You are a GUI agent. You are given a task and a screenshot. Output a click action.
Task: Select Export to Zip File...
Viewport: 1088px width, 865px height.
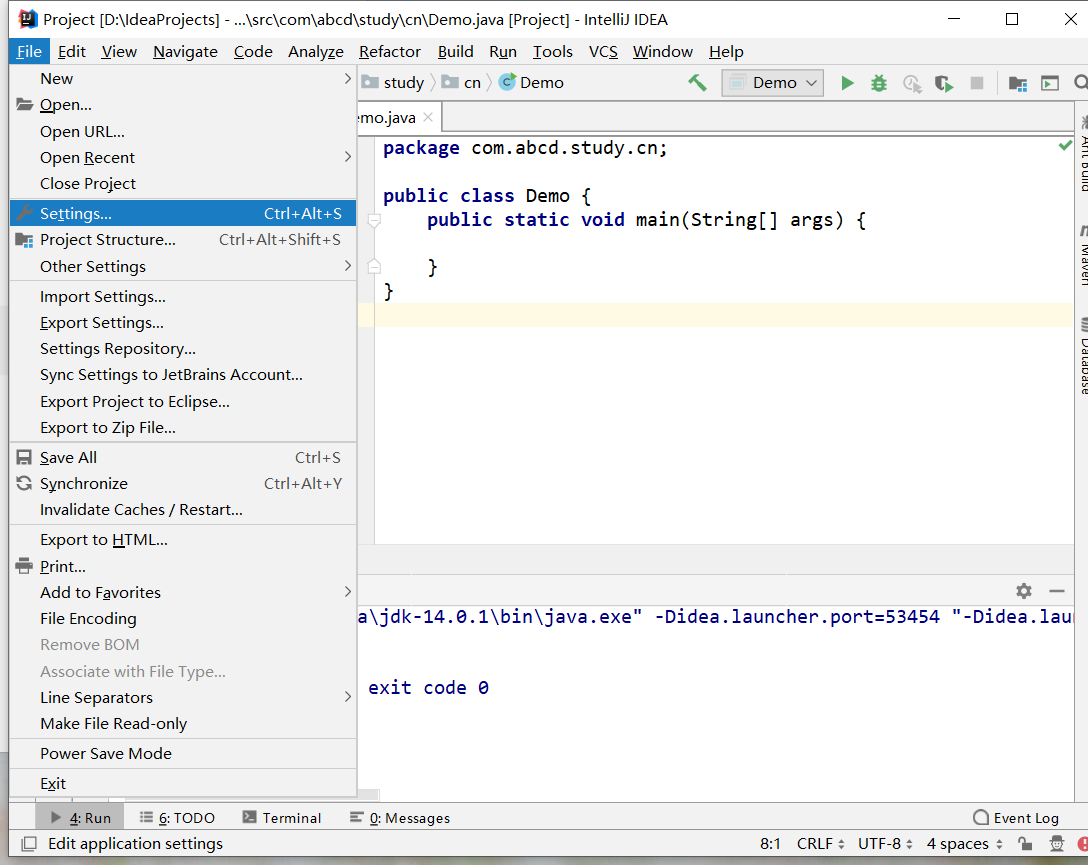pos(183,427)
